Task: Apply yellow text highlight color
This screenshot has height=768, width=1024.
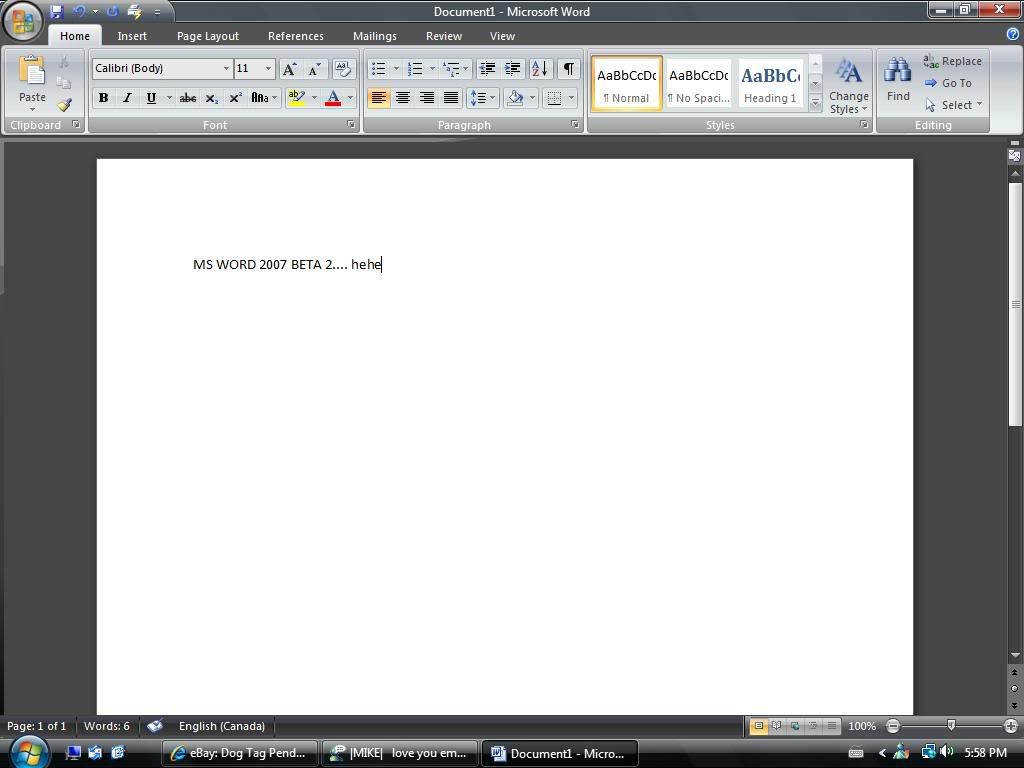Action: pyautogui.click(x=297, y=98)
